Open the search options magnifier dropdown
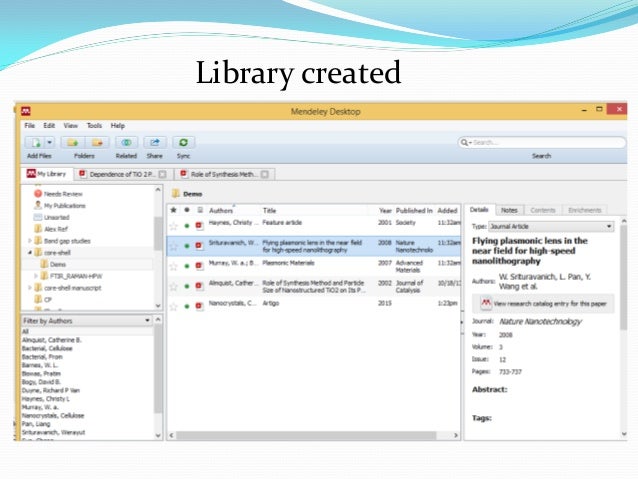Viewport: 638px width, 479px height. pyautogui.click(x=465, y=142)
